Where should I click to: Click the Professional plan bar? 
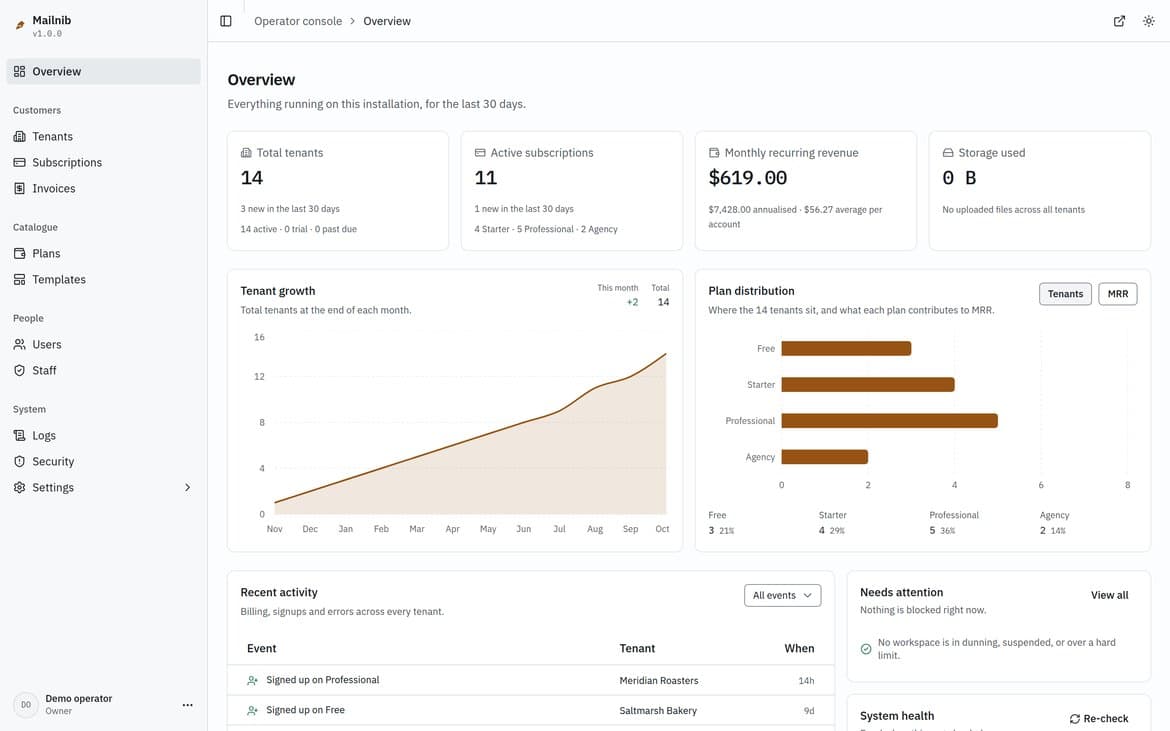(x=889, y=421)
